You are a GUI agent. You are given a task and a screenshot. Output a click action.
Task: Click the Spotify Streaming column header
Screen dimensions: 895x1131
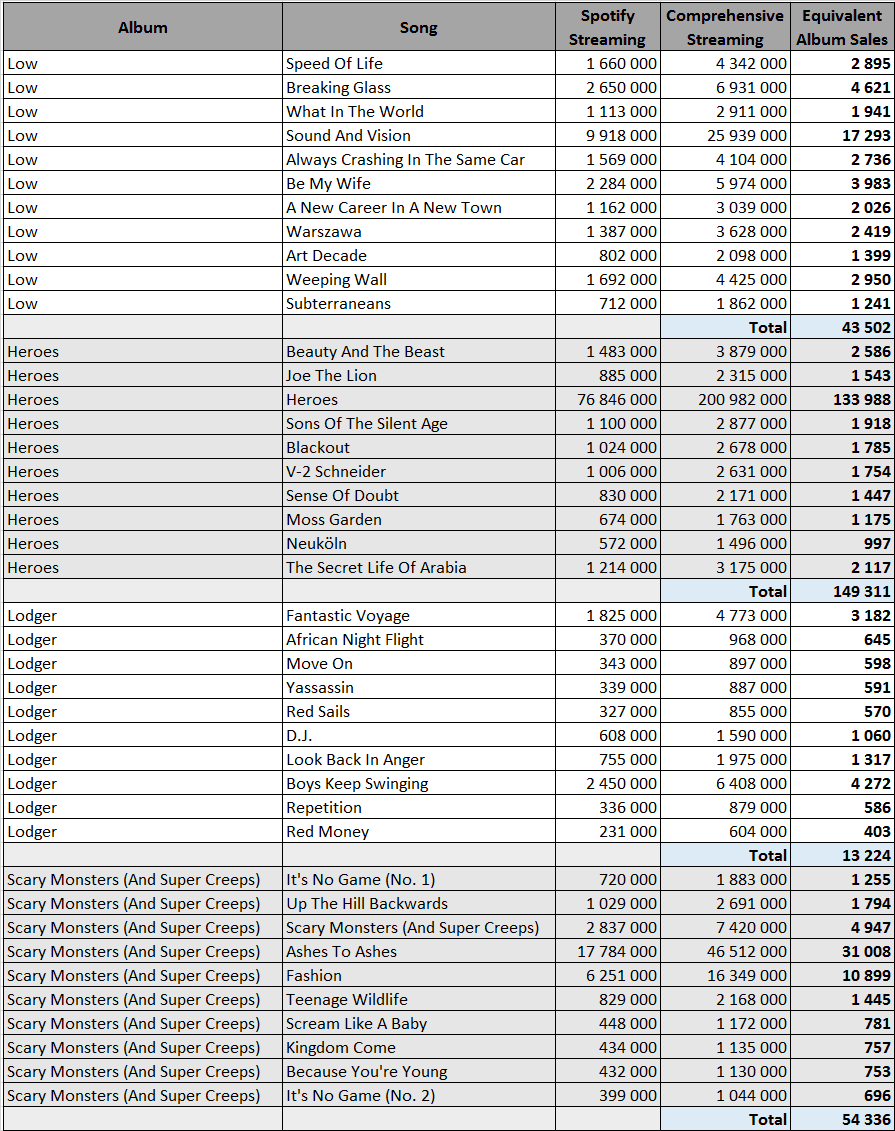pyautogui.click(x=608, y=27)
